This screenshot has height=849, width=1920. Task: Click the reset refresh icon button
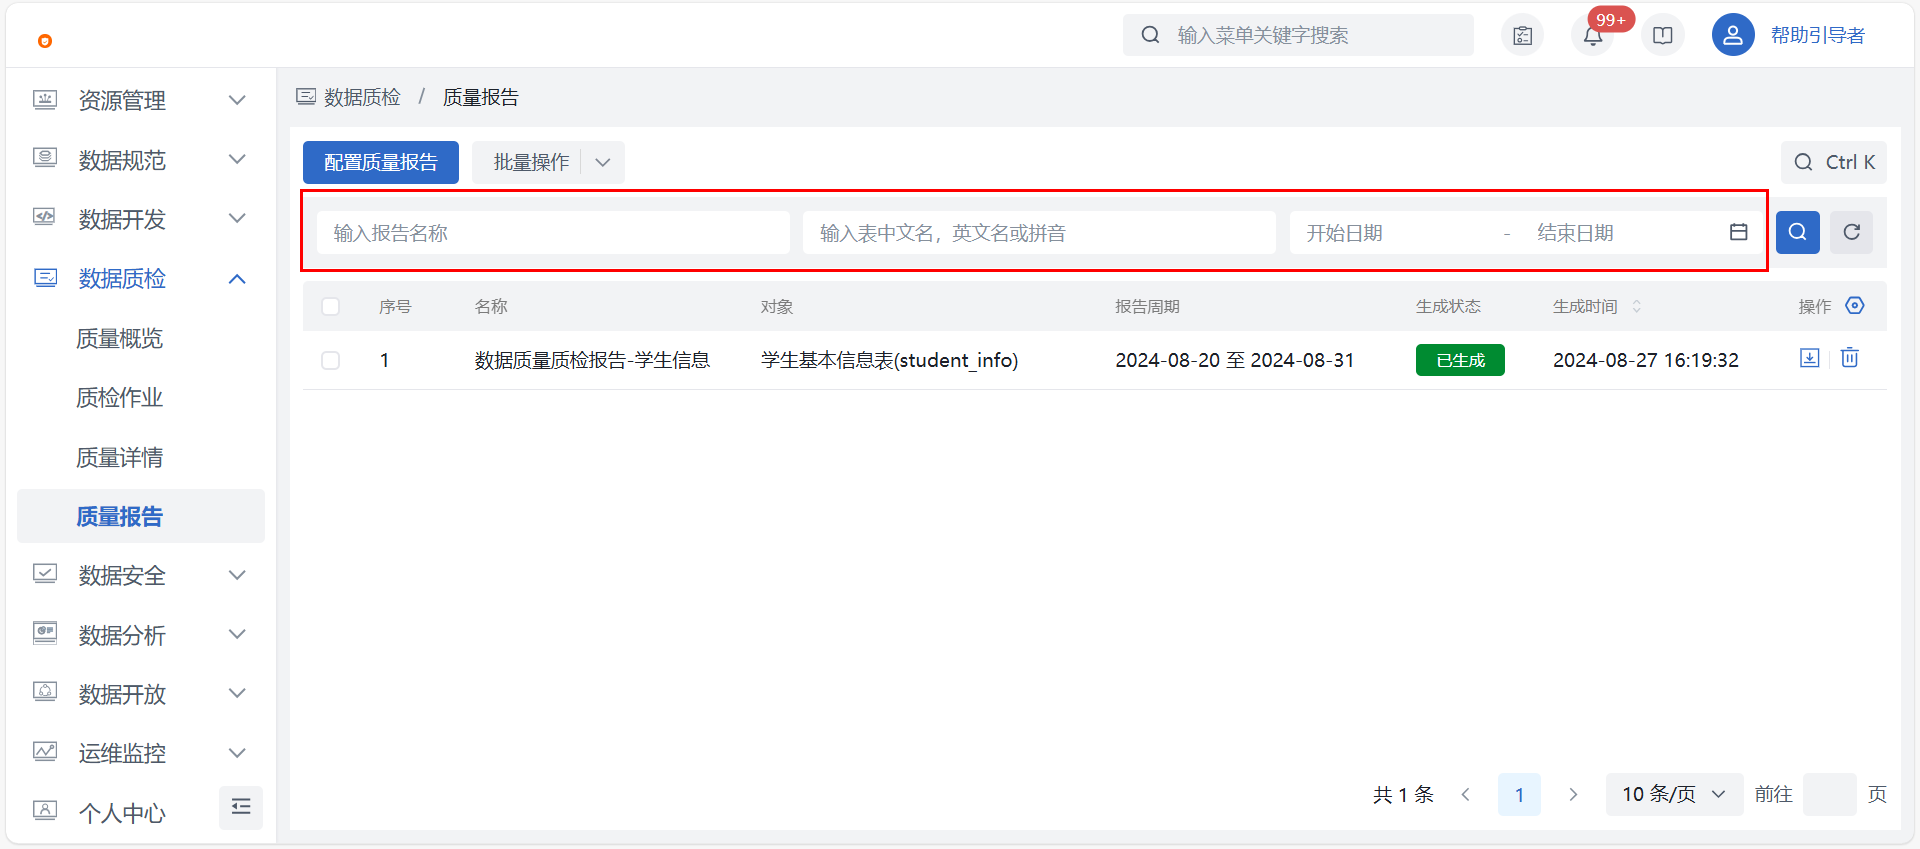click(x=1851, y=232)
